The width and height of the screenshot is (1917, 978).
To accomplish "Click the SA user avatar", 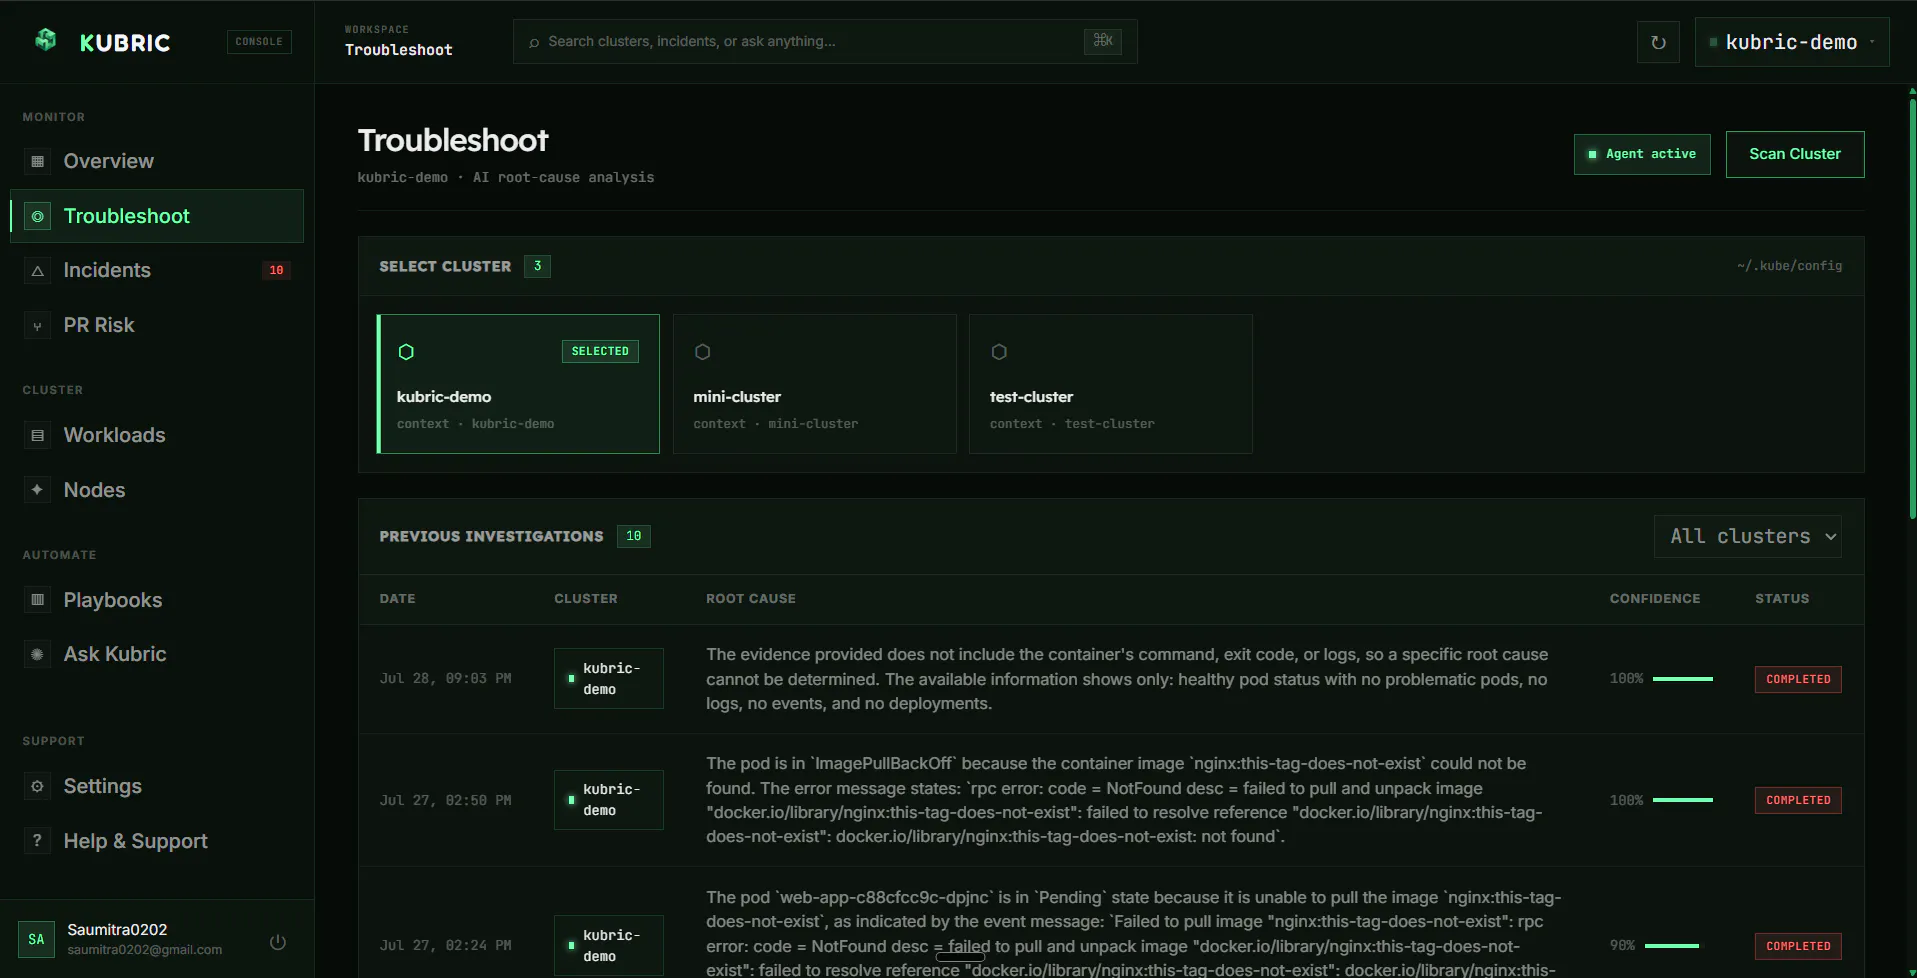I will (x=36, y=939).
